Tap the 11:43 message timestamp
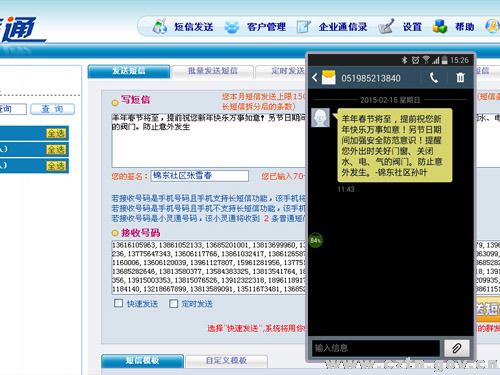This screenshot has width=500, height=375. (346, 189)
